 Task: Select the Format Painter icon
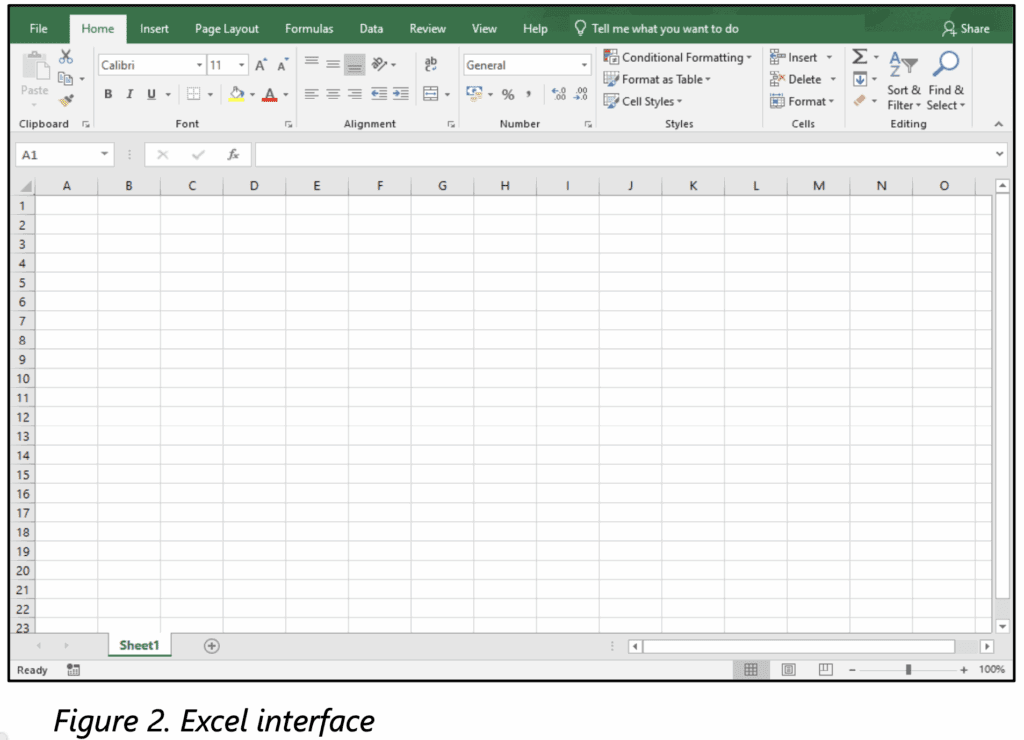coord(66,100)
